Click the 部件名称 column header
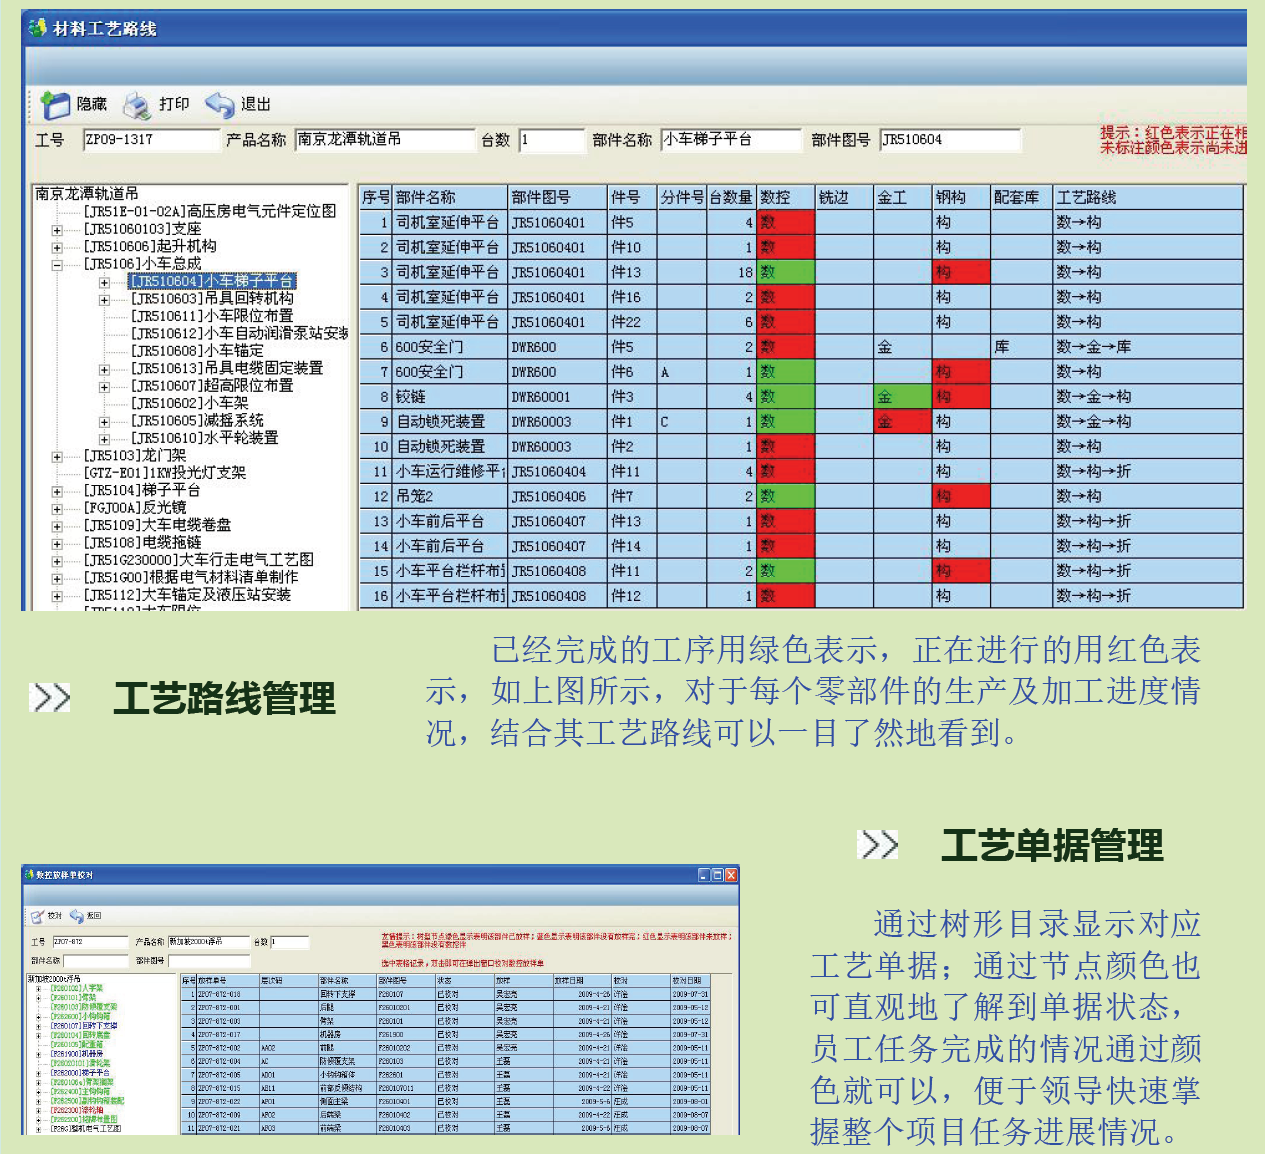The height and width of the screenshot is (1154, 1265). click(x=449, y=197)
